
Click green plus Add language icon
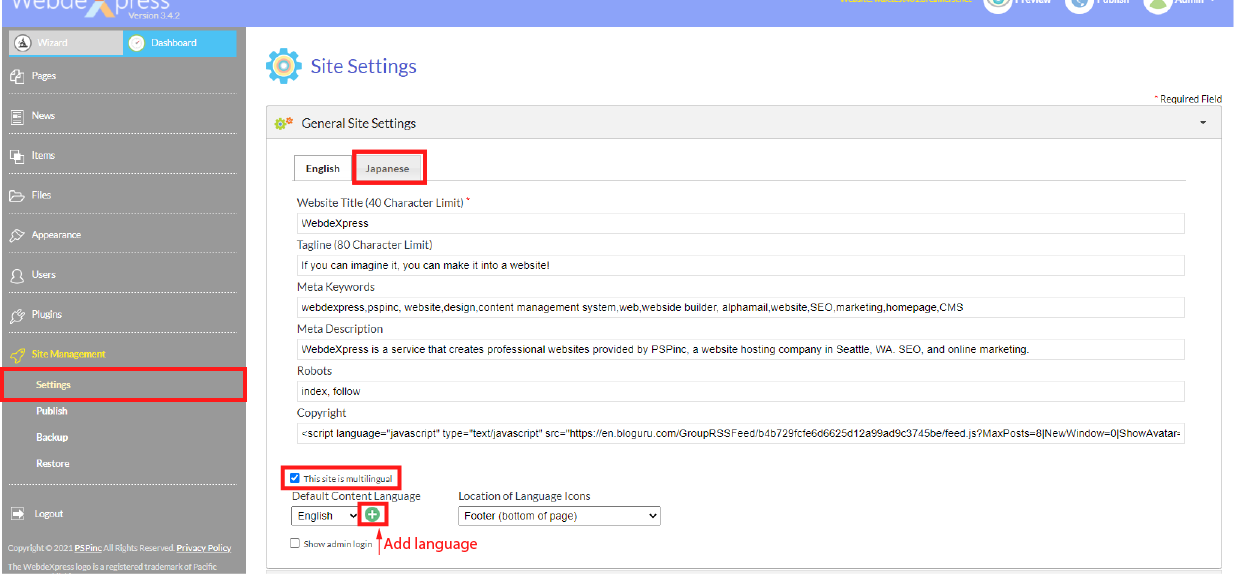(372, 514)
